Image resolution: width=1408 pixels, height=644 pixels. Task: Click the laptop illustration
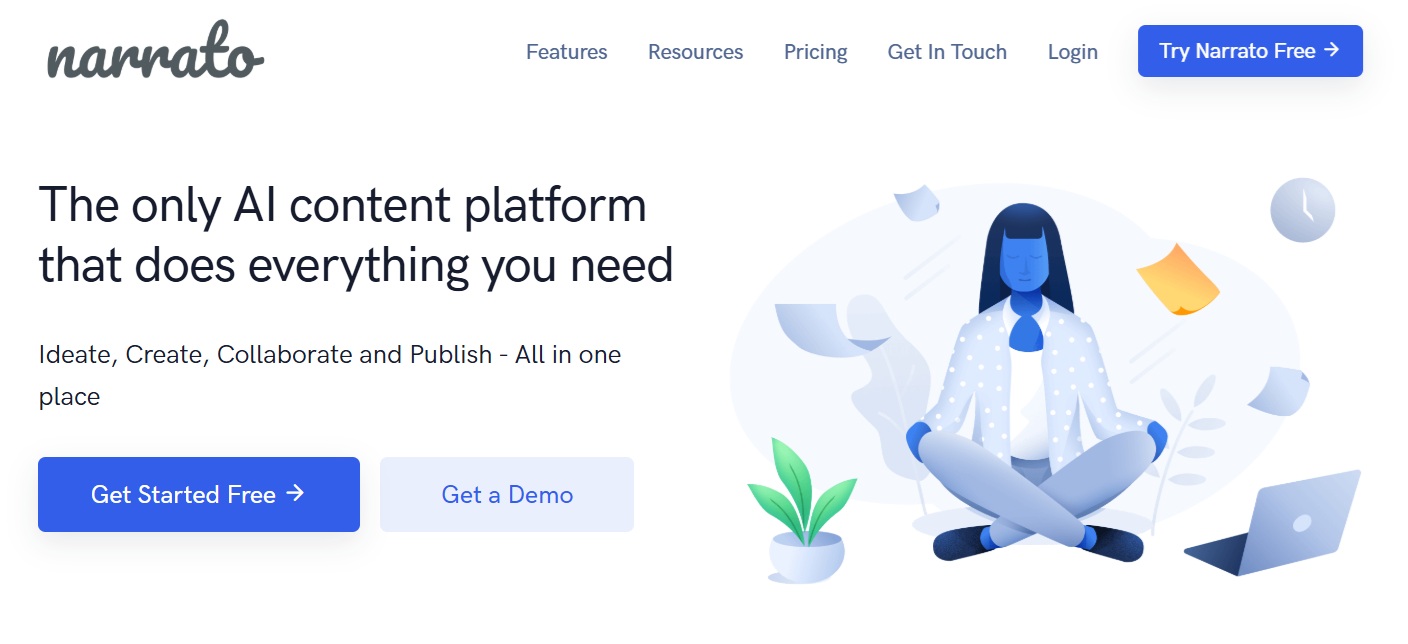coord(1273,524)
